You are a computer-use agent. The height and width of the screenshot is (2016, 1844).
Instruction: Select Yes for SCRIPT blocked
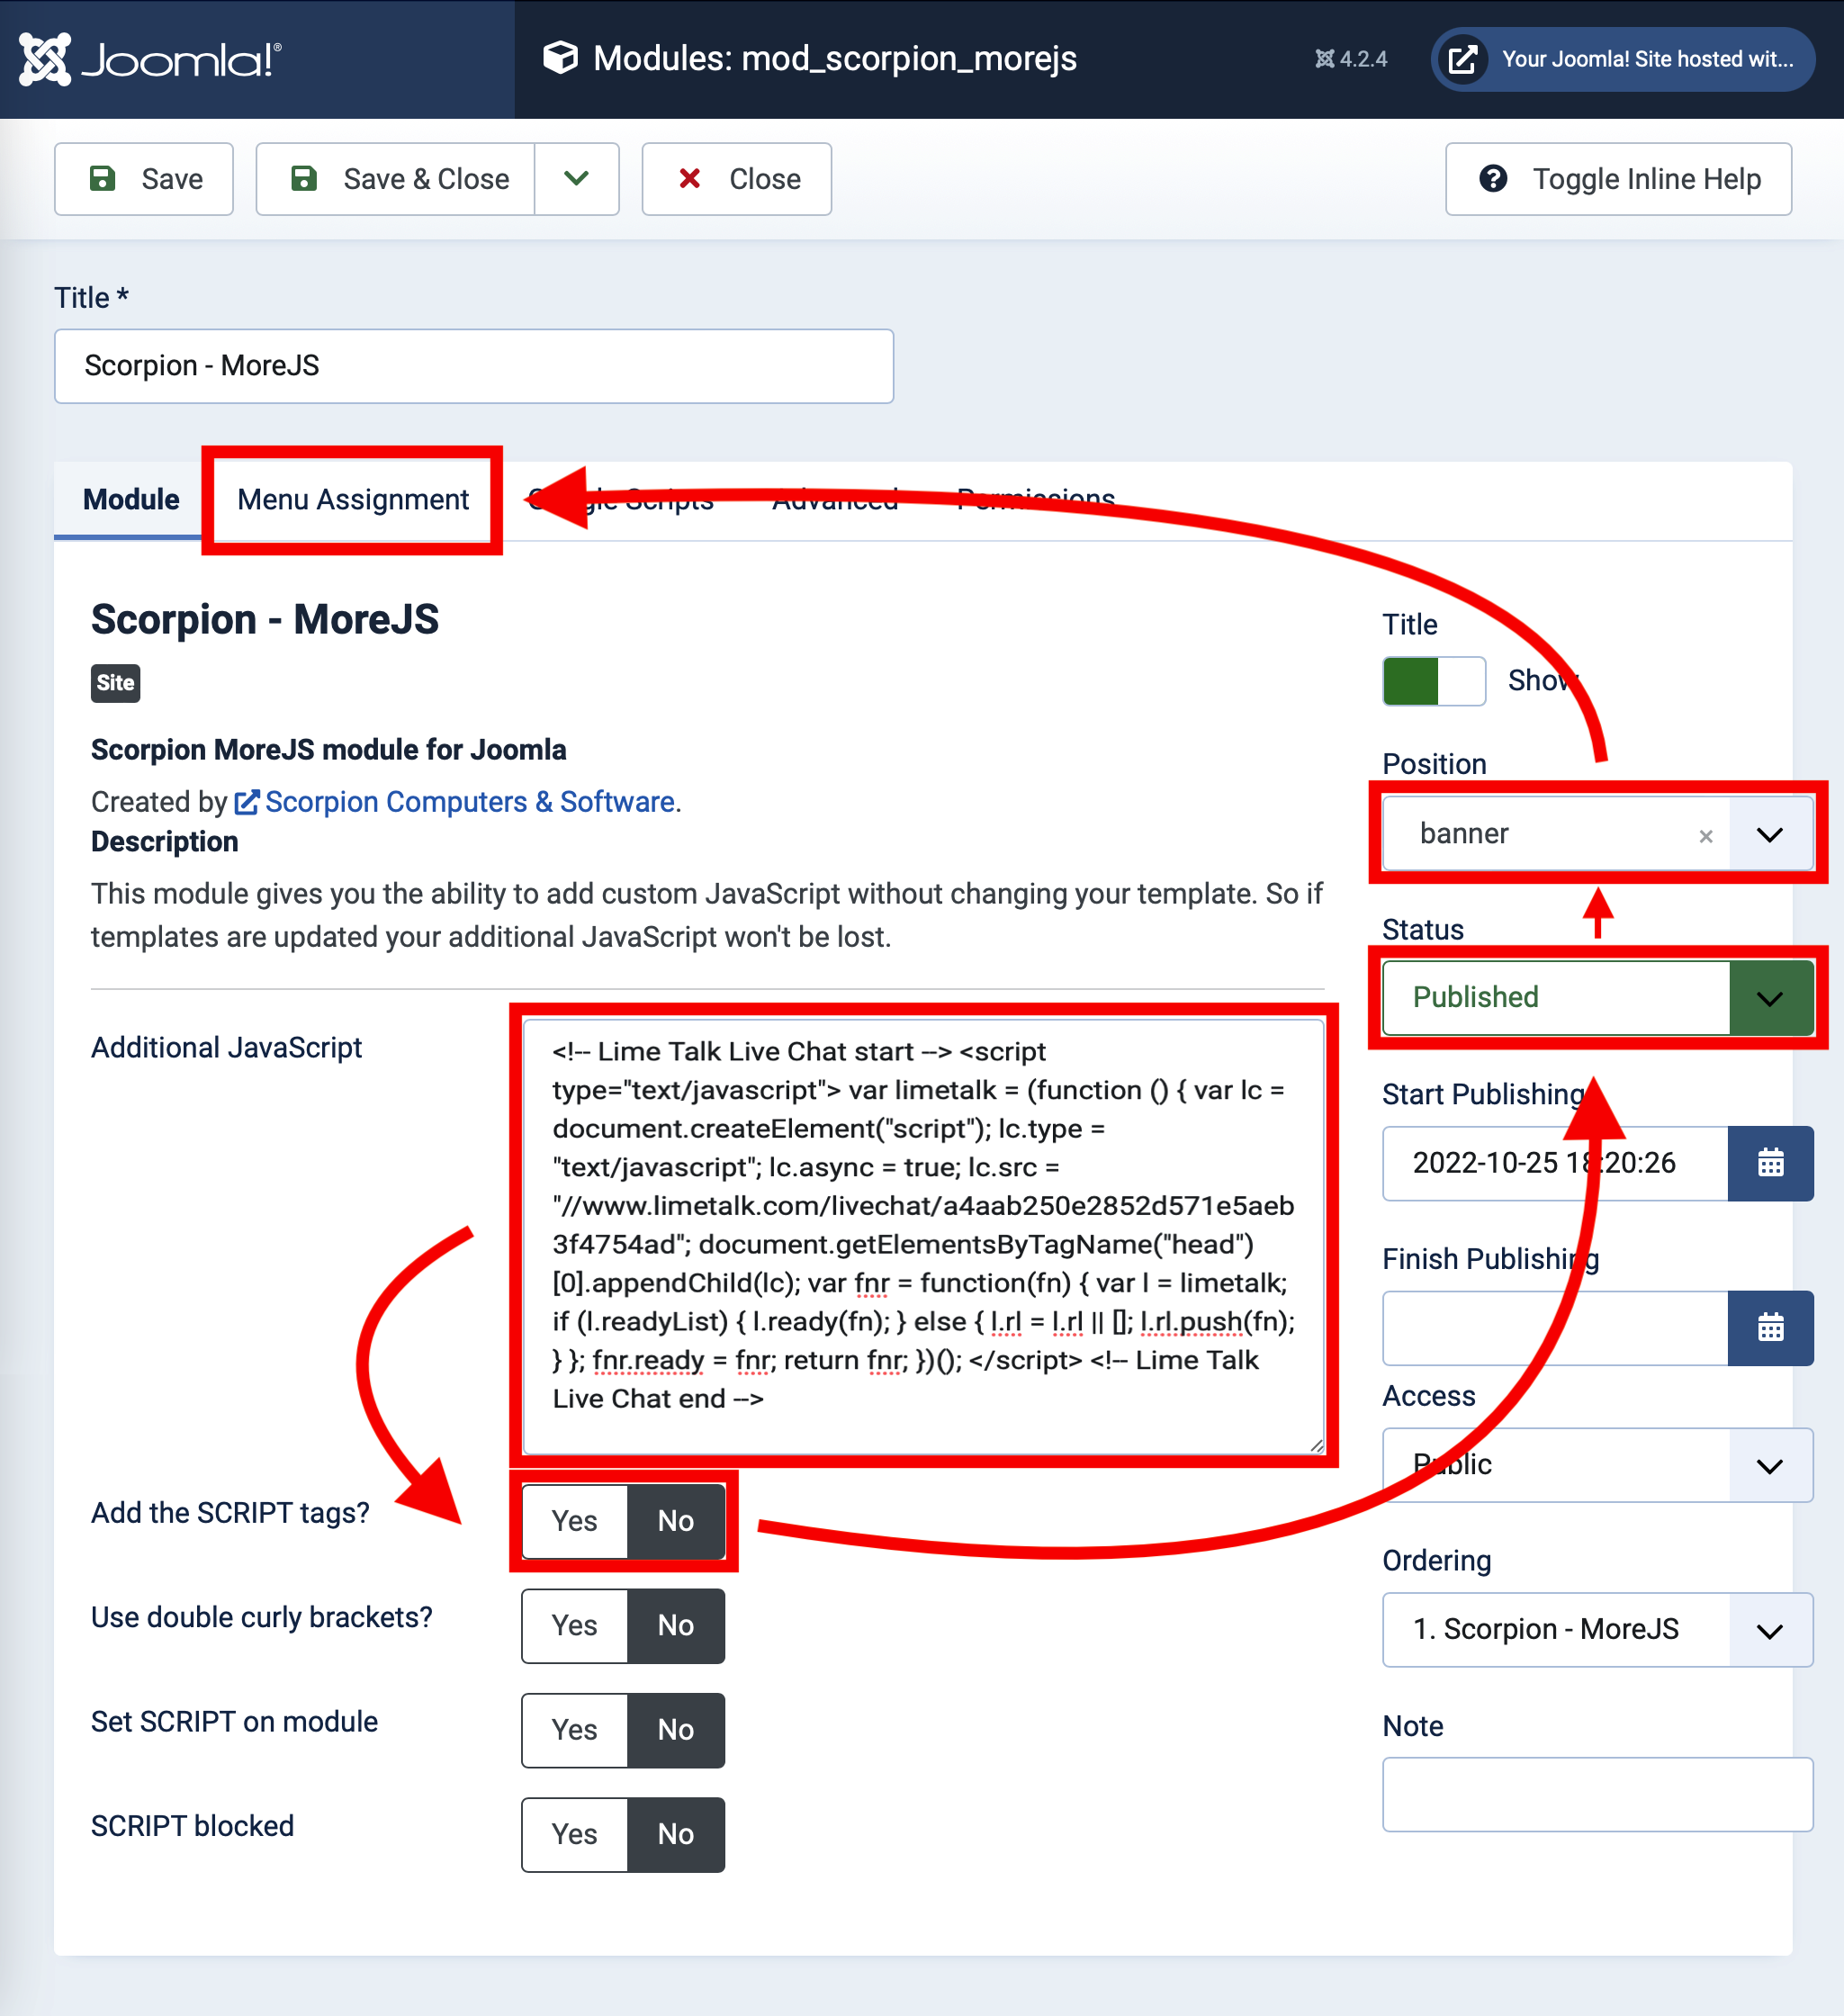[x=574, y=1834]
